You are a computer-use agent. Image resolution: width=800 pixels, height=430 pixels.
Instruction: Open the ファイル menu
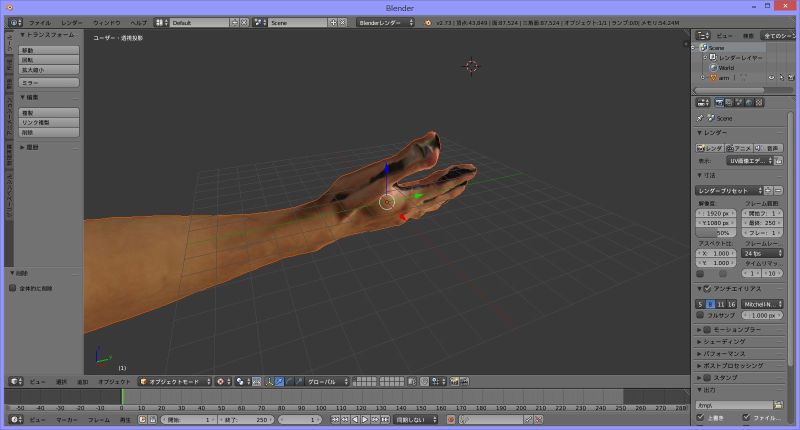(x=39, y=21)
